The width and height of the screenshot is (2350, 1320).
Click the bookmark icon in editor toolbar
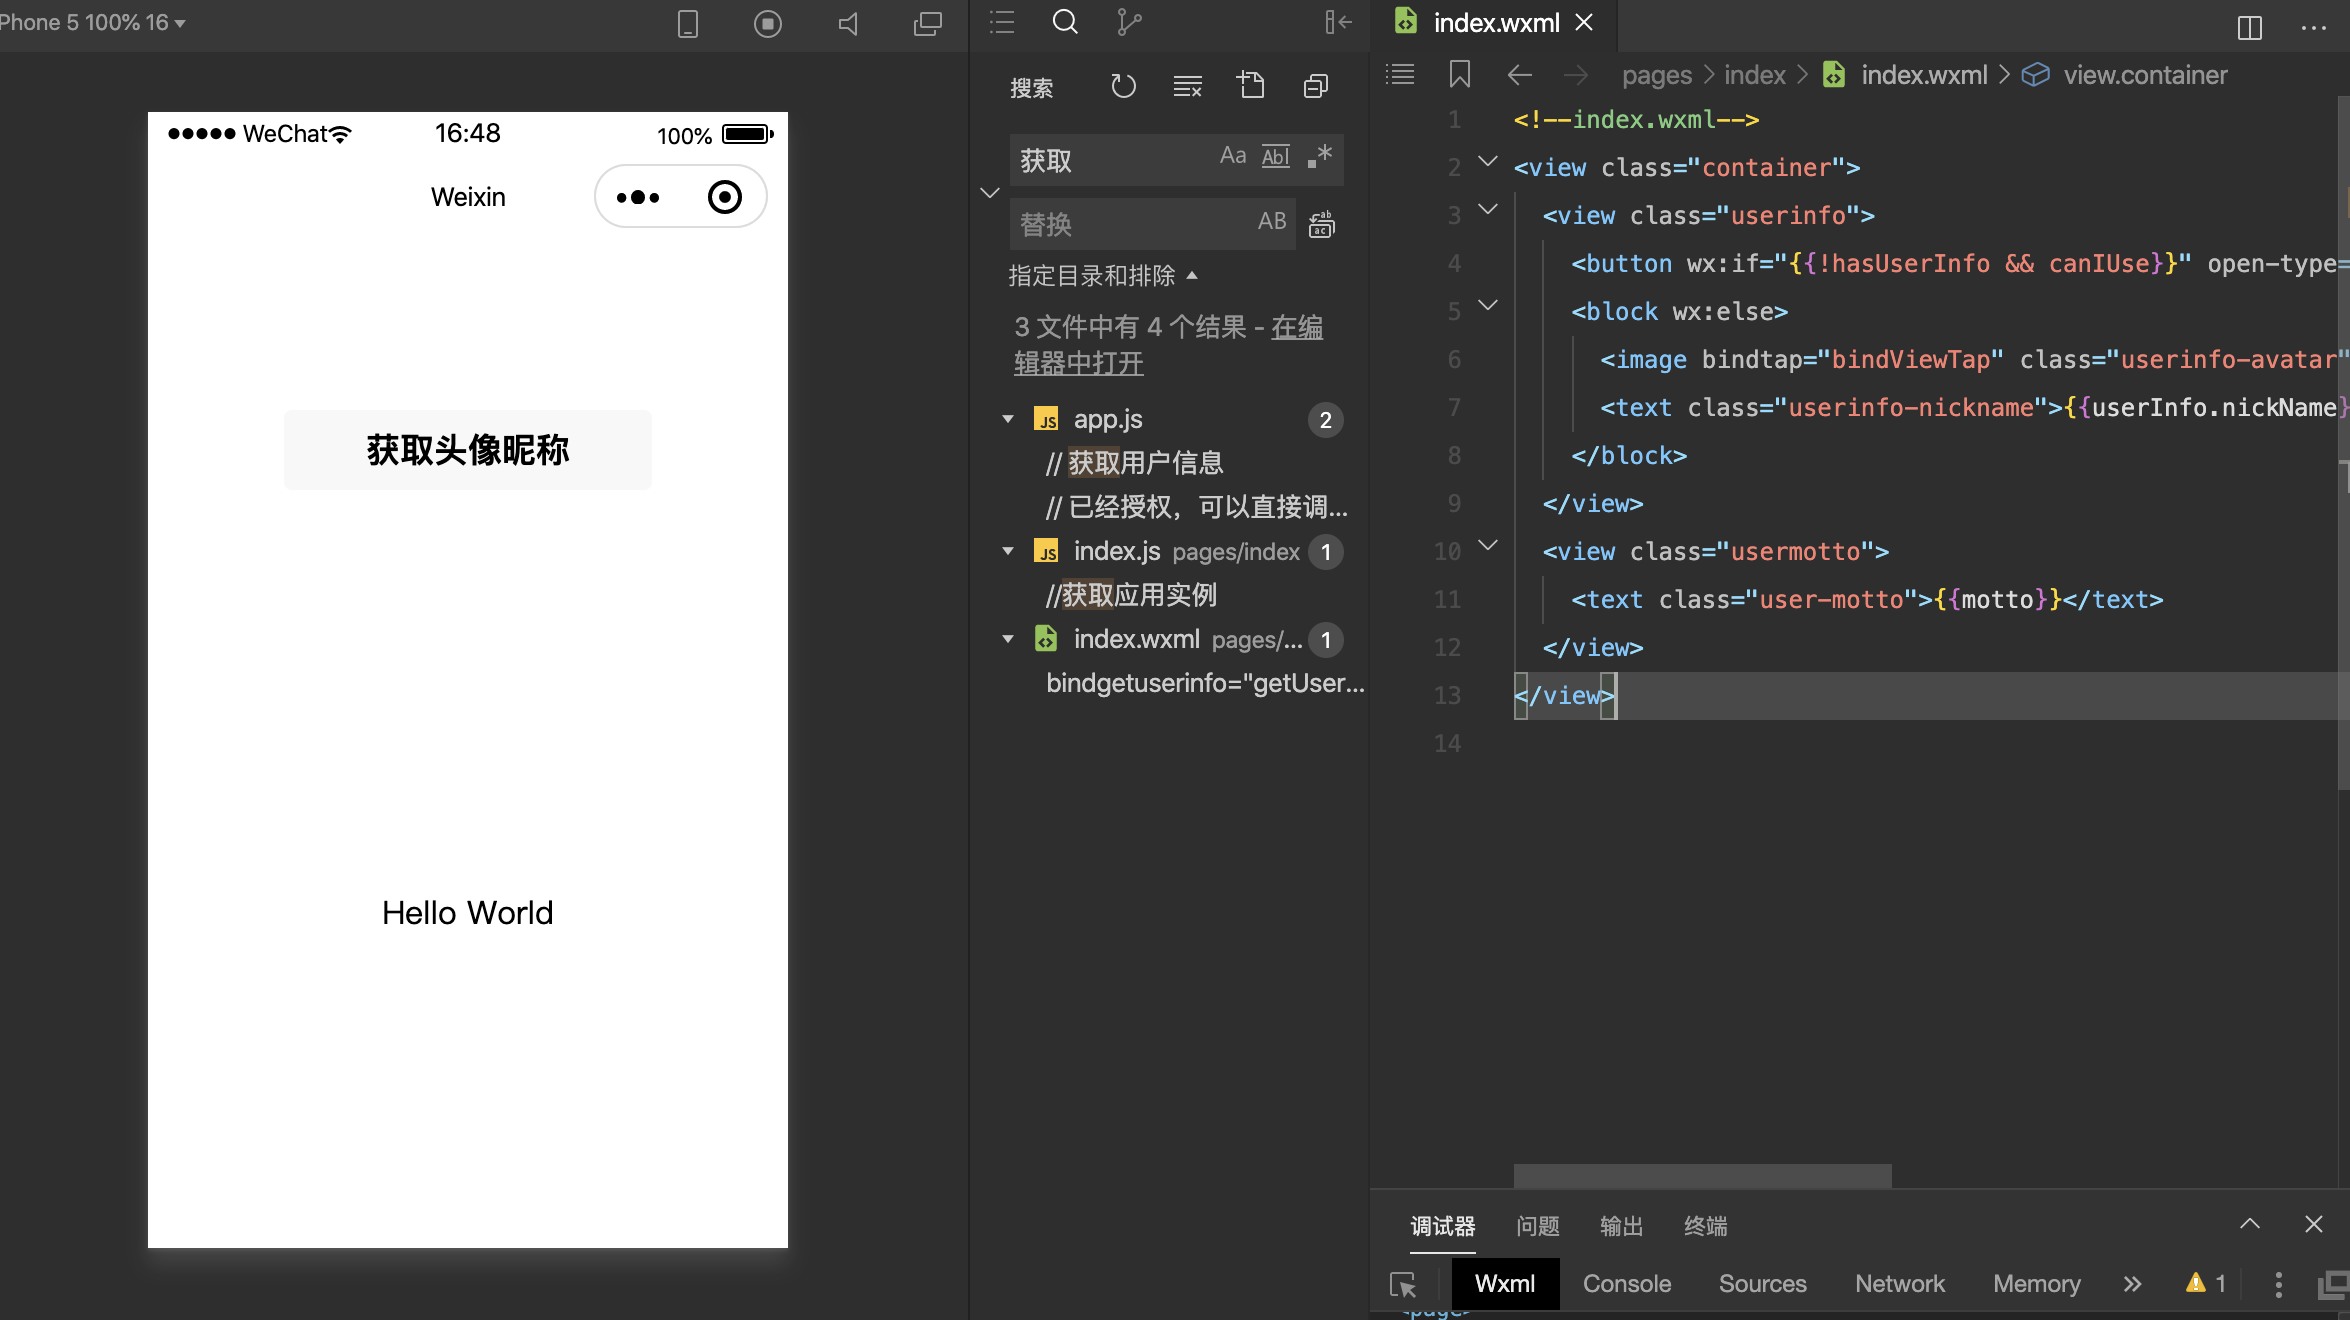pos(1459,75)
